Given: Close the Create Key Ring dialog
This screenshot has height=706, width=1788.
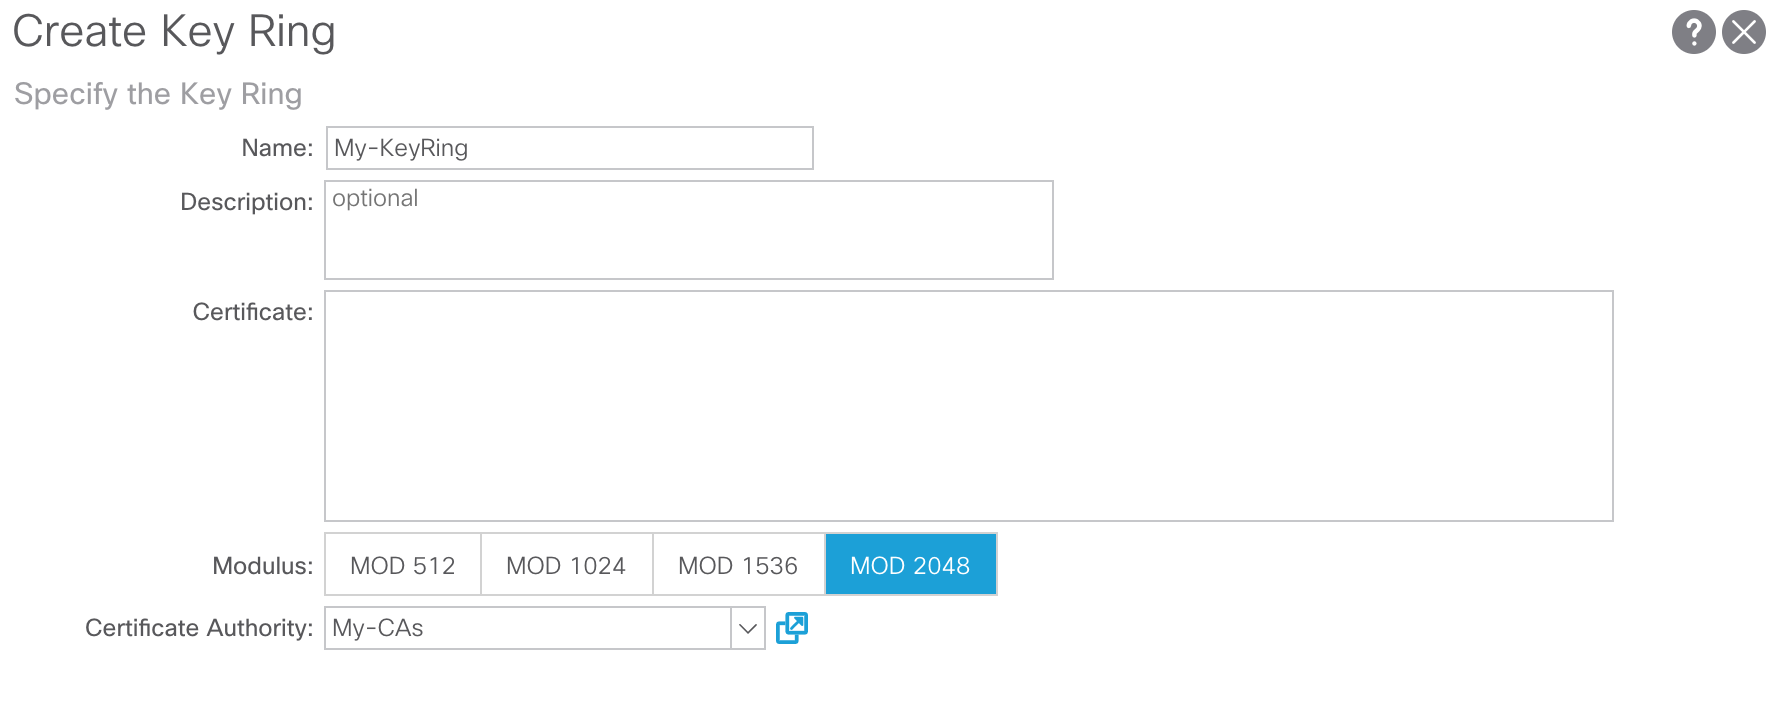Looking at the screenshot, I should click(1744, 32).
